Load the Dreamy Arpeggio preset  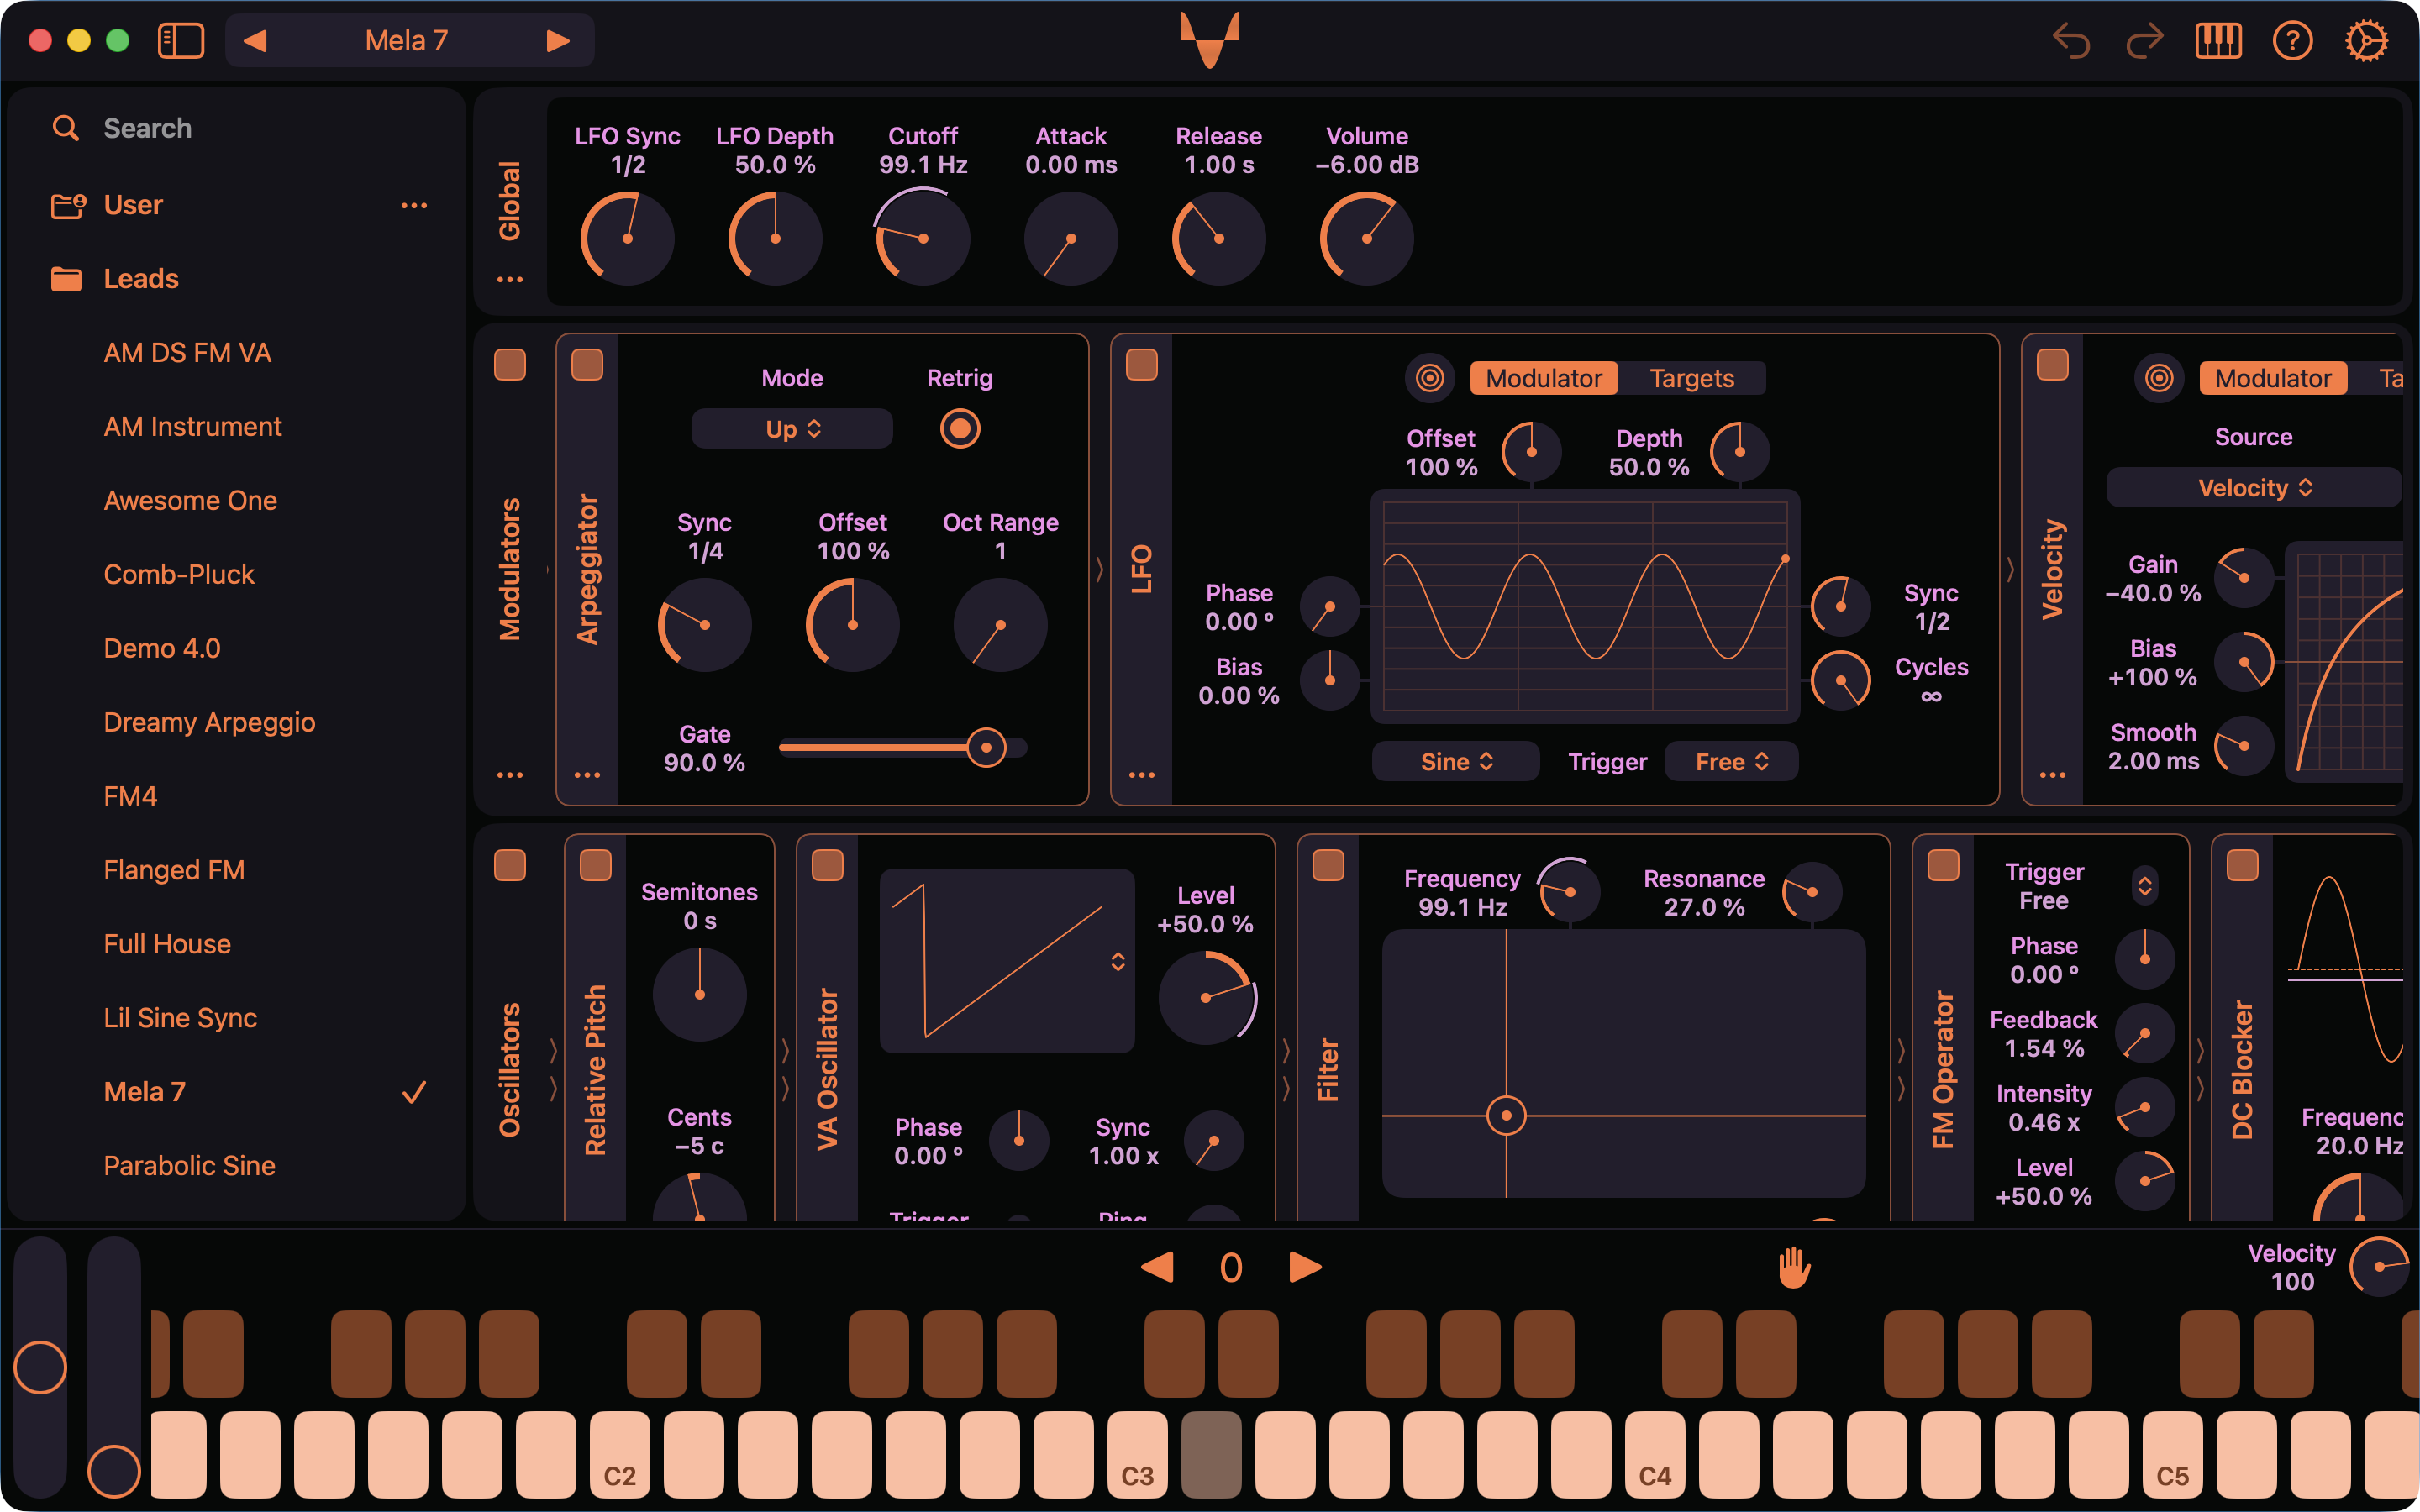click(x=209, y=722)
